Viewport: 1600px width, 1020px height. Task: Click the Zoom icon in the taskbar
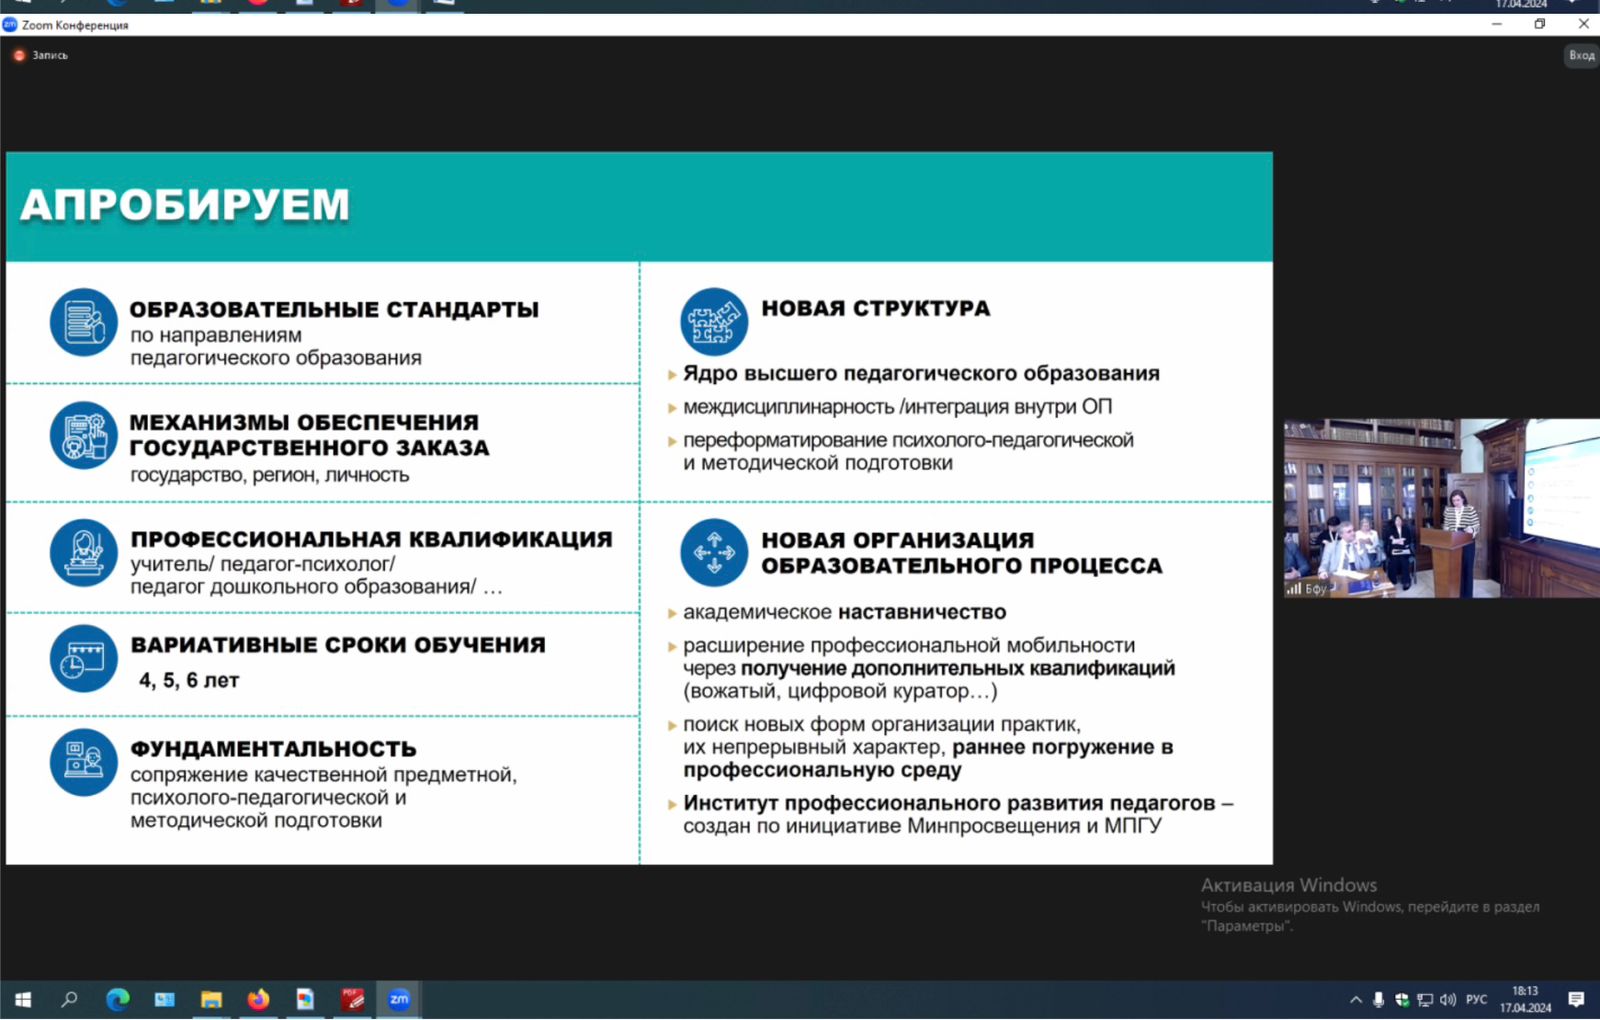pyautogui.click(x=399, y=999)
